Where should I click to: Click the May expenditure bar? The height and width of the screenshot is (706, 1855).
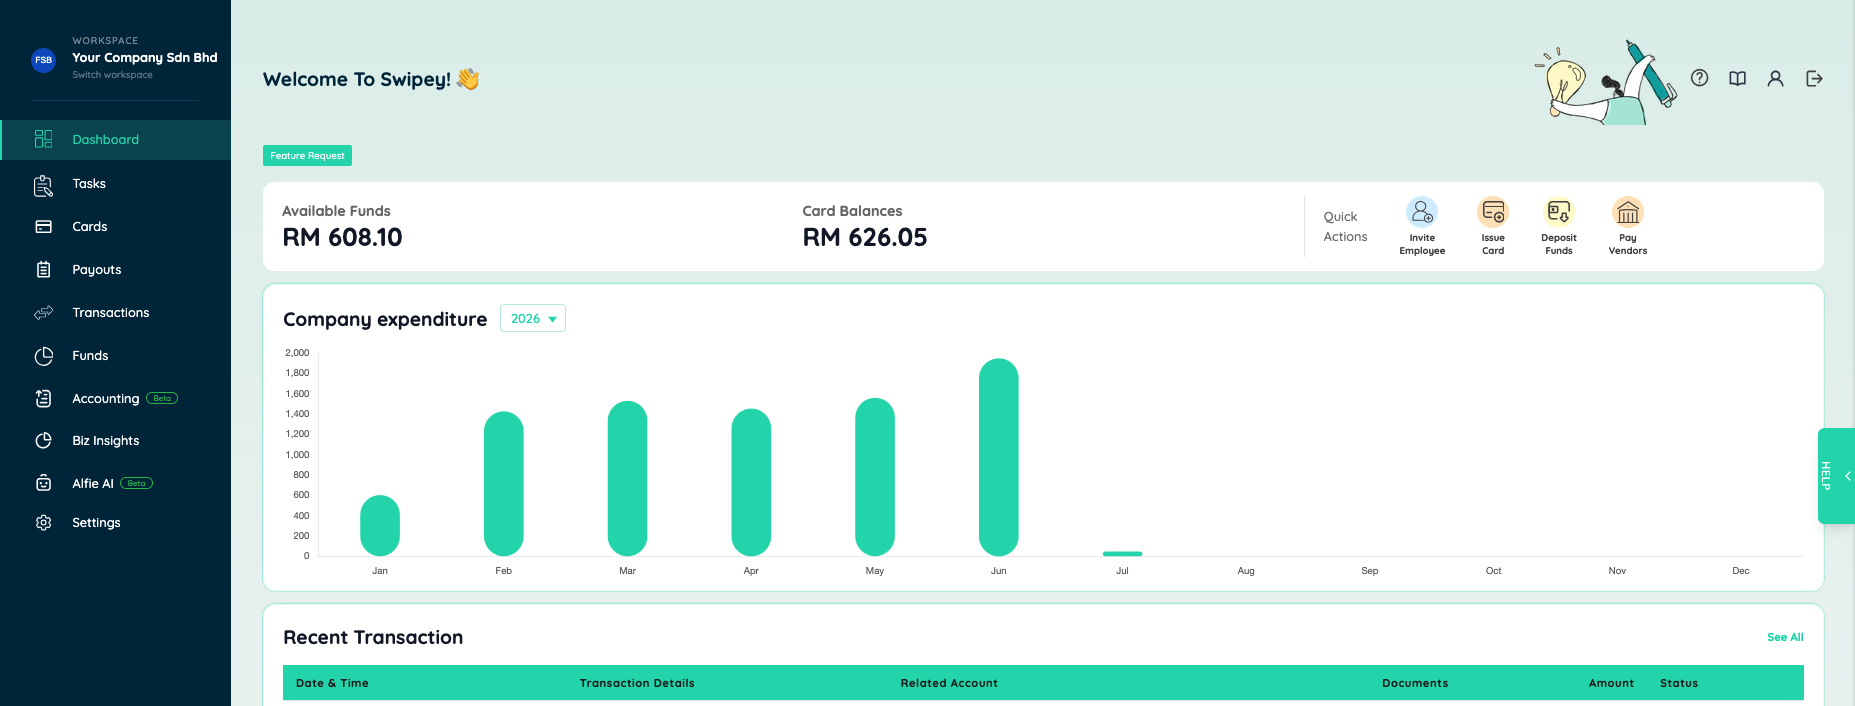875,477
